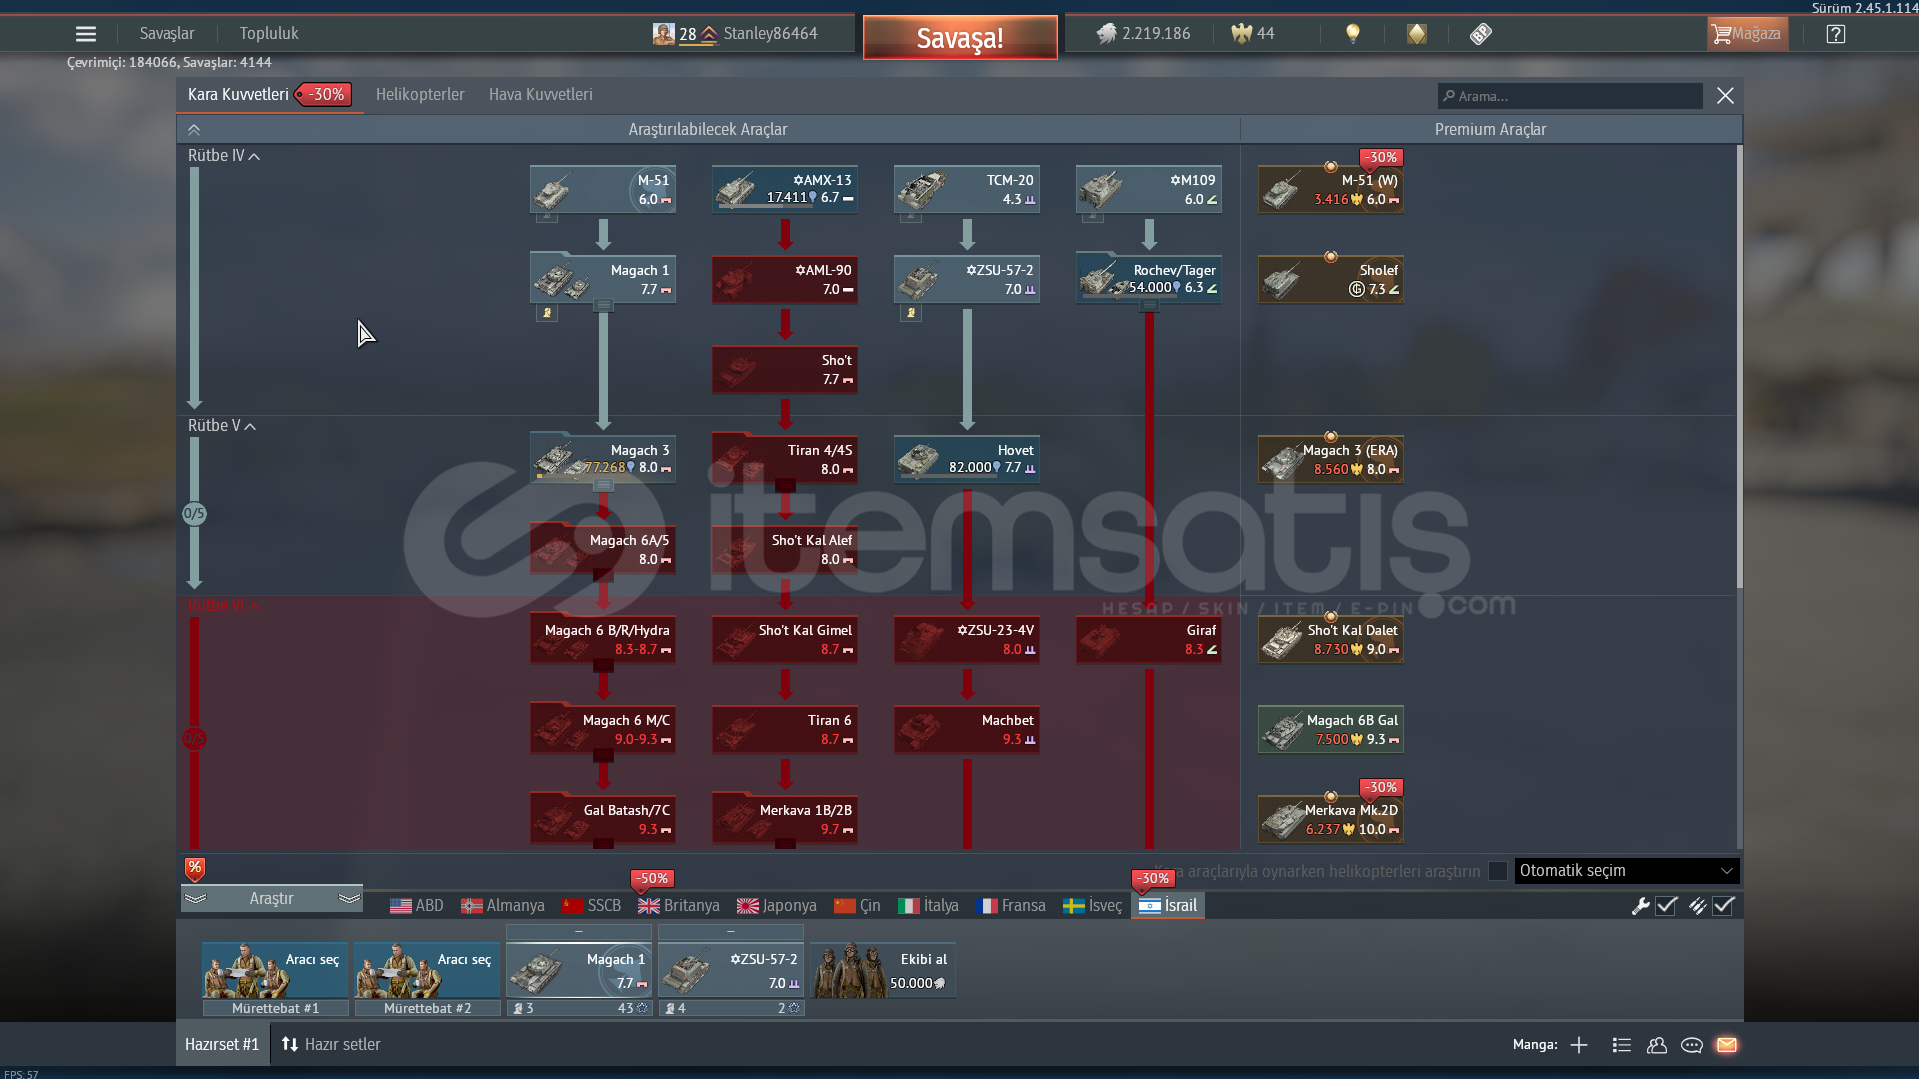Choose vehicle for Mürettebat #2 slot
The image size is (1919, 1079).
(x=427, y=979)
